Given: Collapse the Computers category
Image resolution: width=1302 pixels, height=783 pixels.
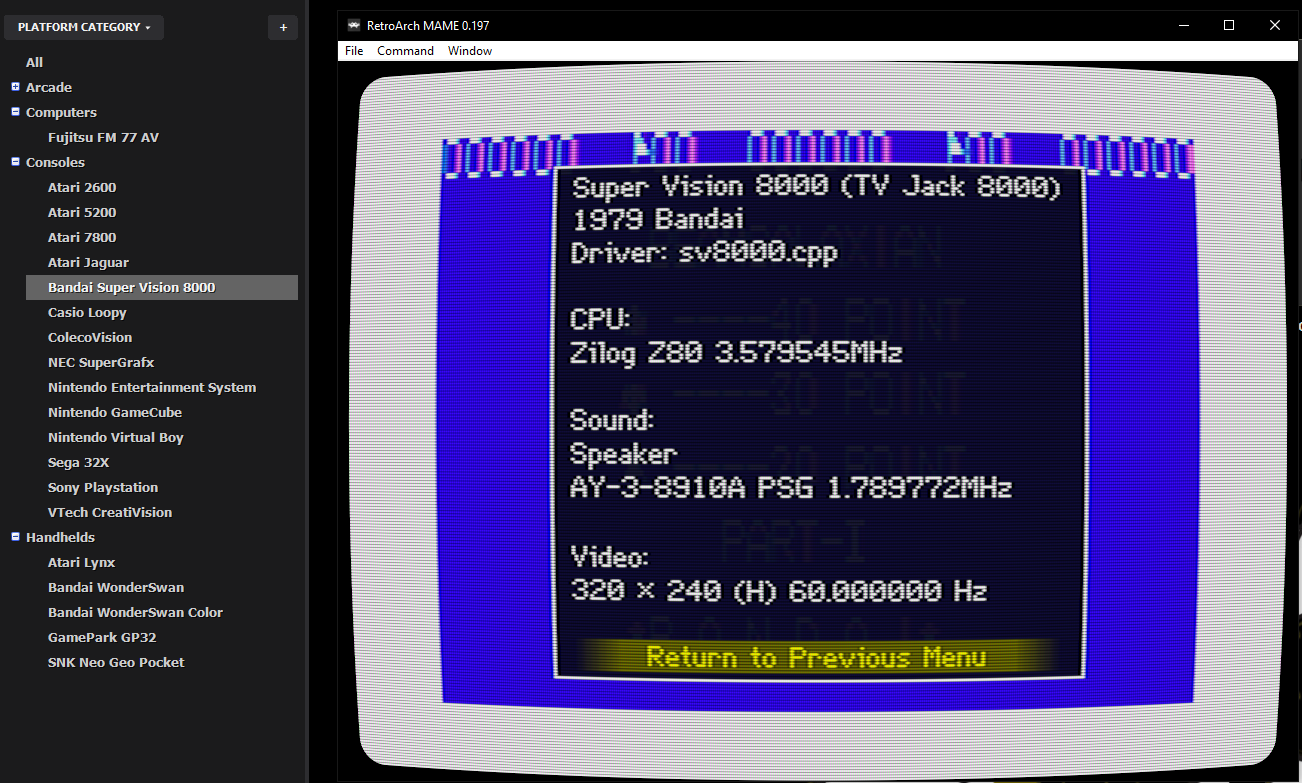Looking at the screenshot, I should [x=15, y=112].
